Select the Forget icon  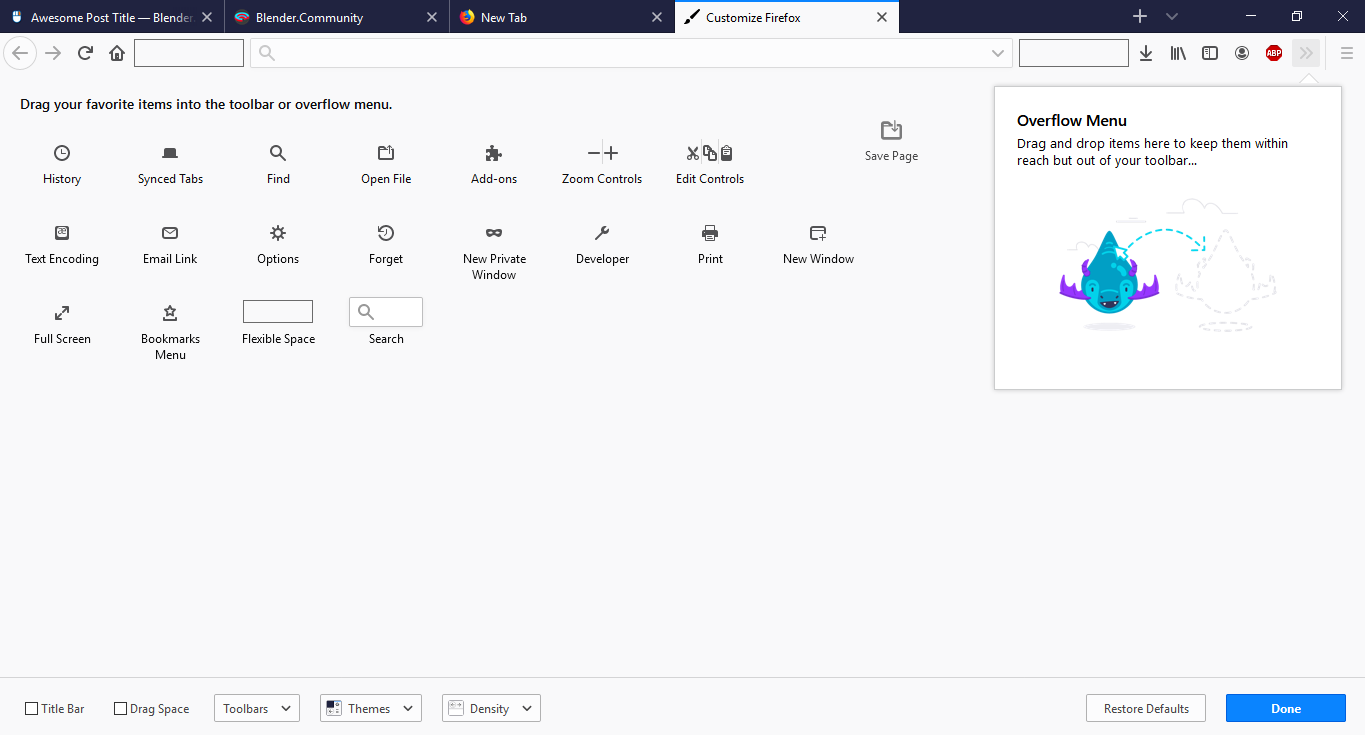(386, 233)
